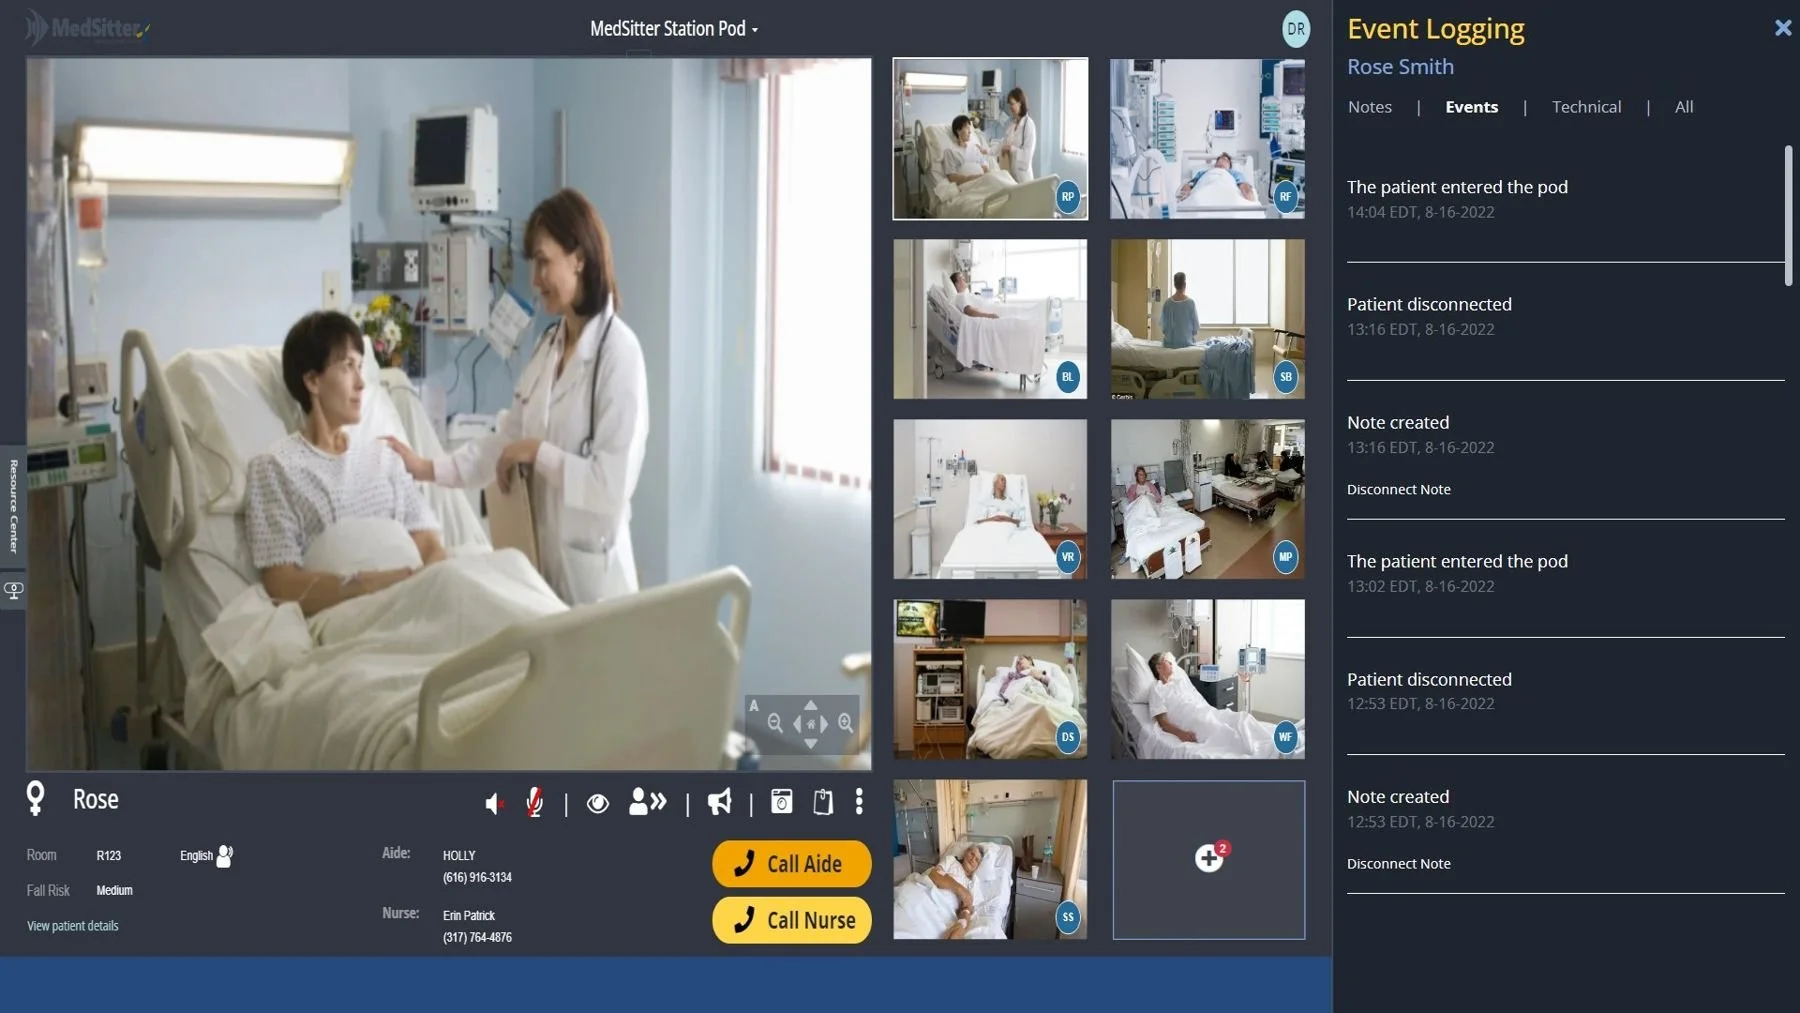This screenshot has height=1013, width=1800.
Task: Select the DS patient thumbnail
Action: point(990,679)
